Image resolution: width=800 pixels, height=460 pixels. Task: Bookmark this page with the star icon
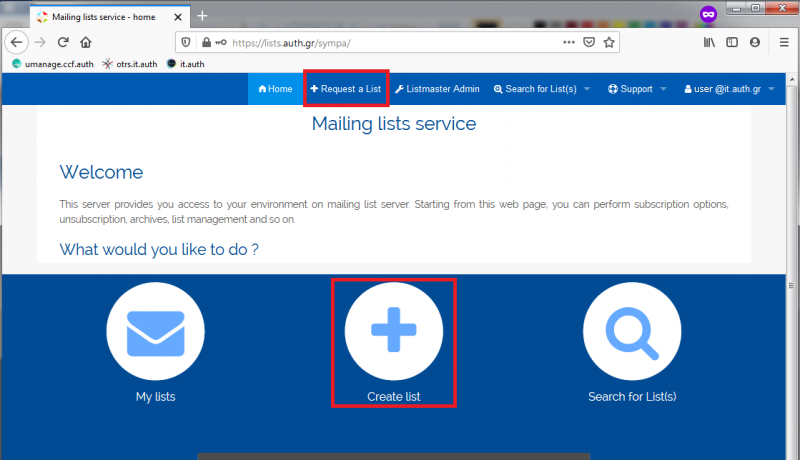coord(609,42)
